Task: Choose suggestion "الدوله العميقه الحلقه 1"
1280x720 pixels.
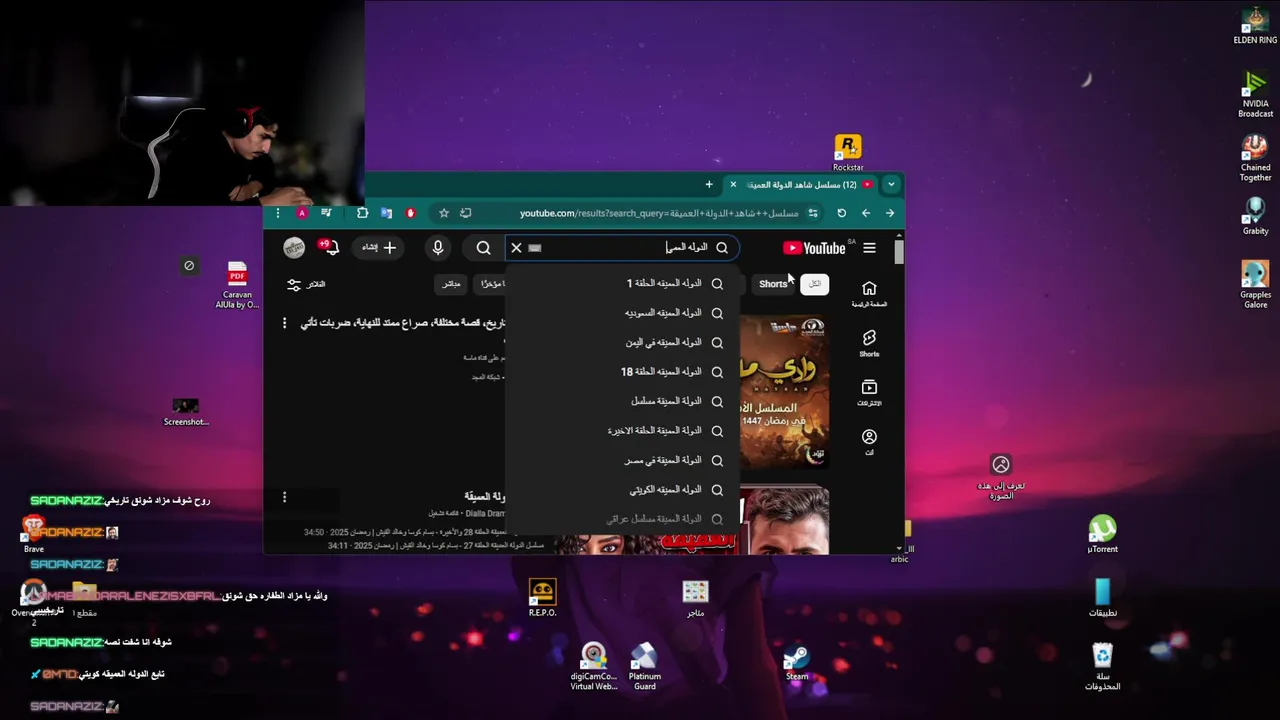Action: click(x=620, y=284)
